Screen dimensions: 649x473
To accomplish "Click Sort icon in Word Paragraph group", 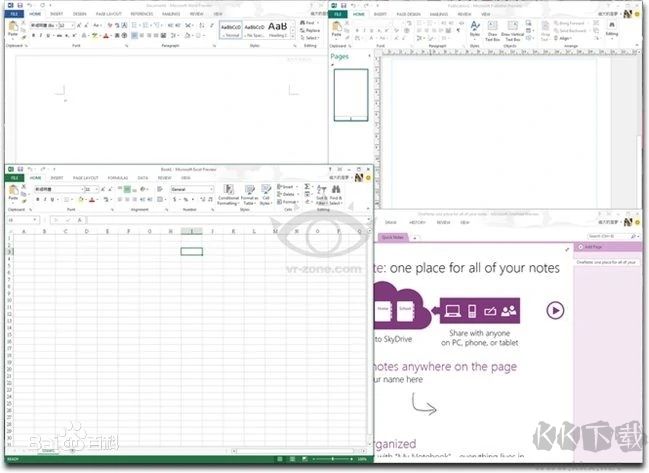I will [x=202, y=26].
